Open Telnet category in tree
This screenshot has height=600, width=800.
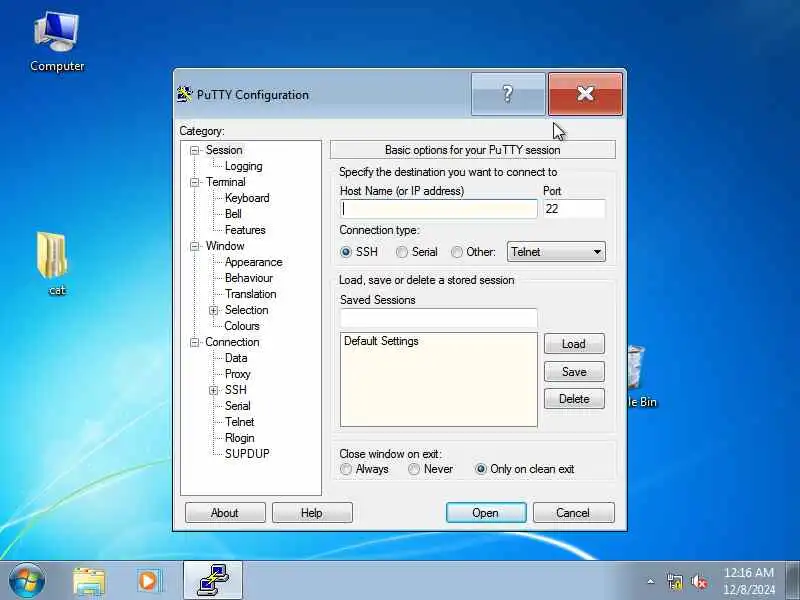click(x=239, y=422)
